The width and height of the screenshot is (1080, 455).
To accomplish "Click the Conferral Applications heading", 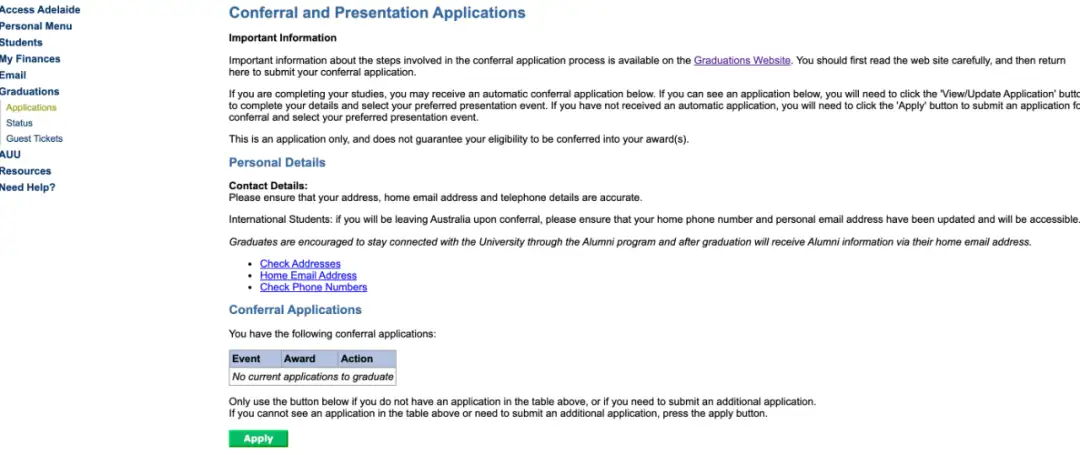I will click(x=295, y=310).
